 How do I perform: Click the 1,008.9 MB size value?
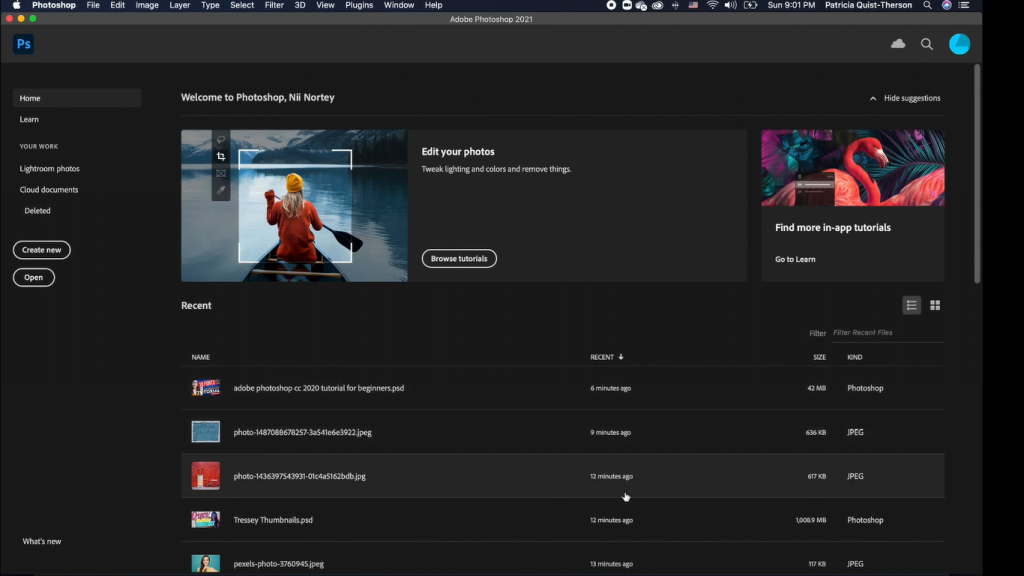[x=810, y=520]
